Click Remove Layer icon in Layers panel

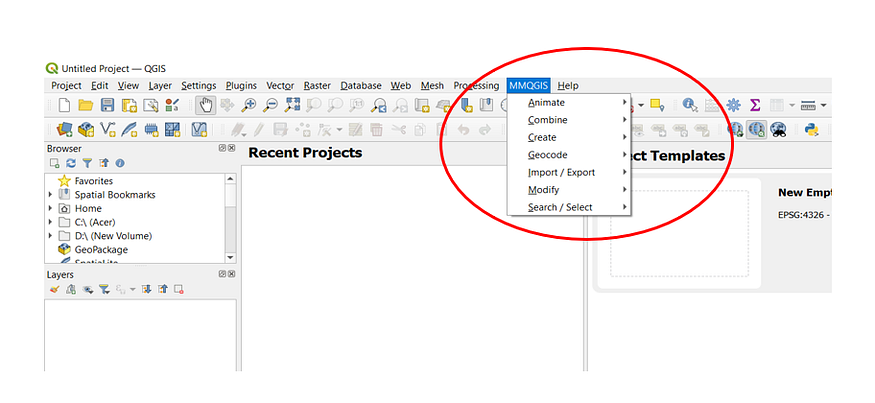[x=179, y=289]
